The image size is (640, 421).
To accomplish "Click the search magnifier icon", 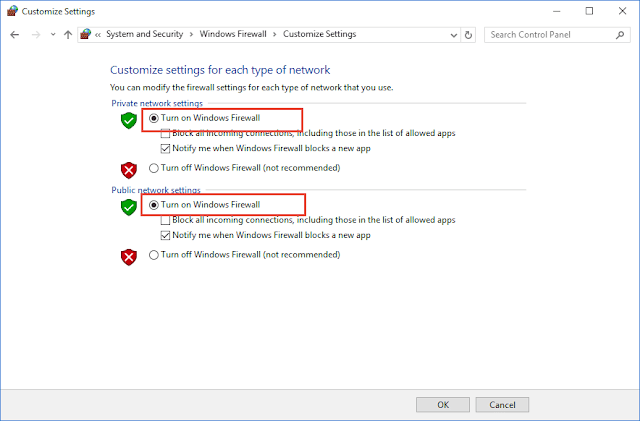I will click(620, 35).
